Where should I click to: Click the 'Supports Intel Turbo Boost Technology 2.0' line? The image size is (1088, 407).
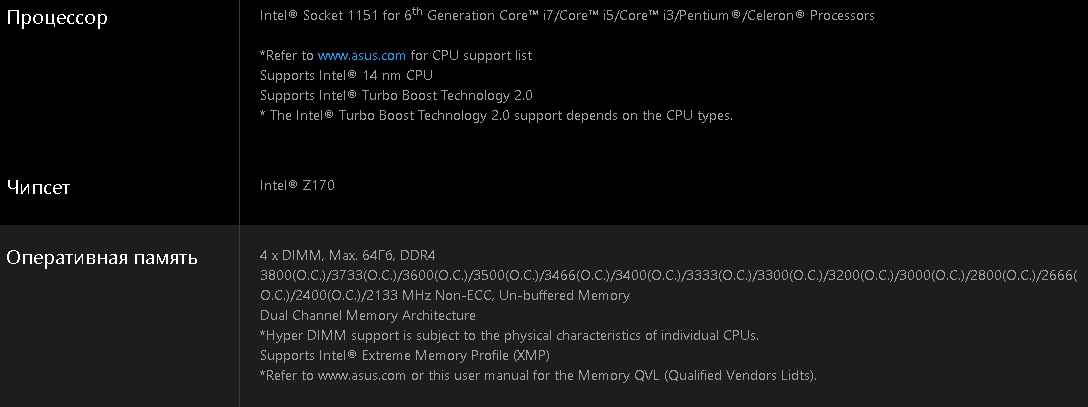(x=396, y=96)
